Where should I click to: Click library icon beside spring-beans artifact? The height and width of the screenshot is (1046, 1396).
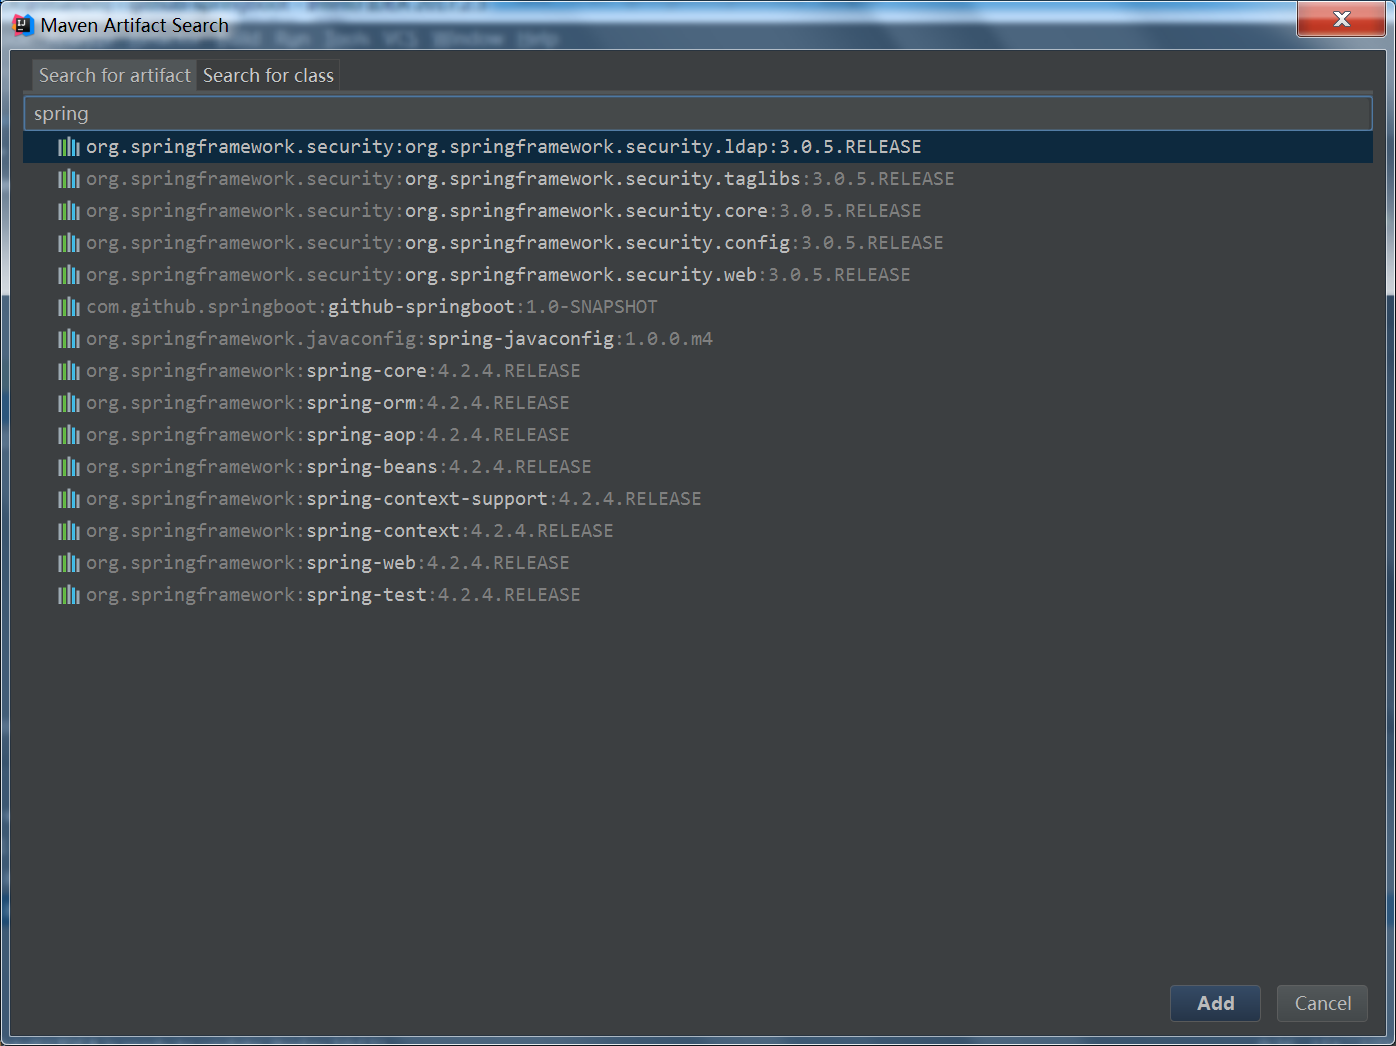tap(69, 467)
